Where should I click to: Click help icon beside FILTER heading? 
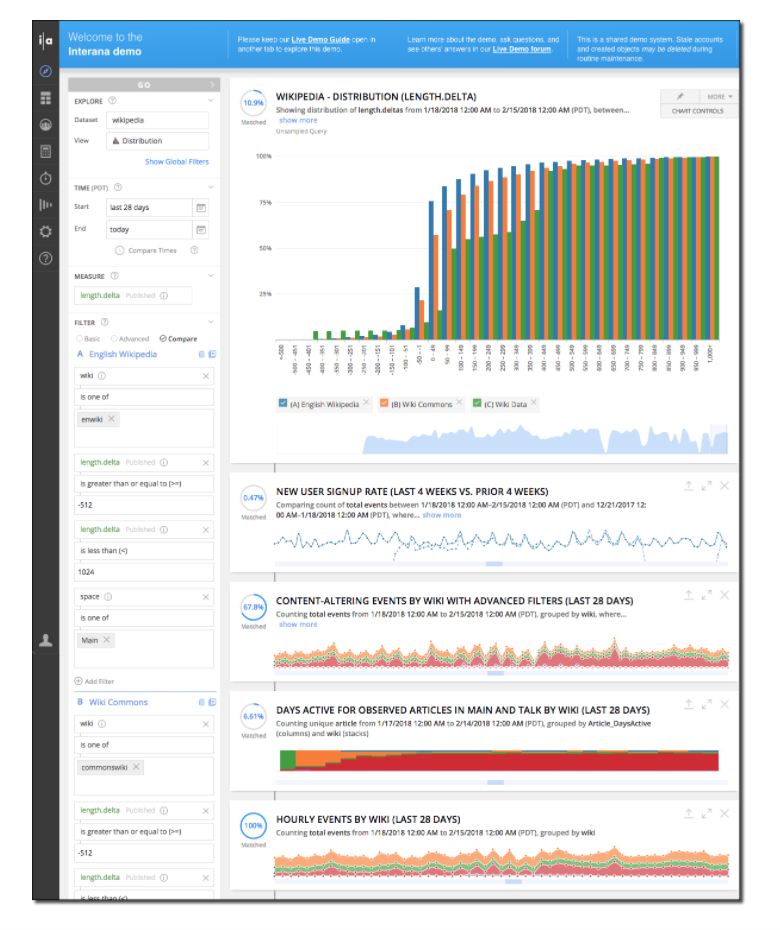point(104,322)
